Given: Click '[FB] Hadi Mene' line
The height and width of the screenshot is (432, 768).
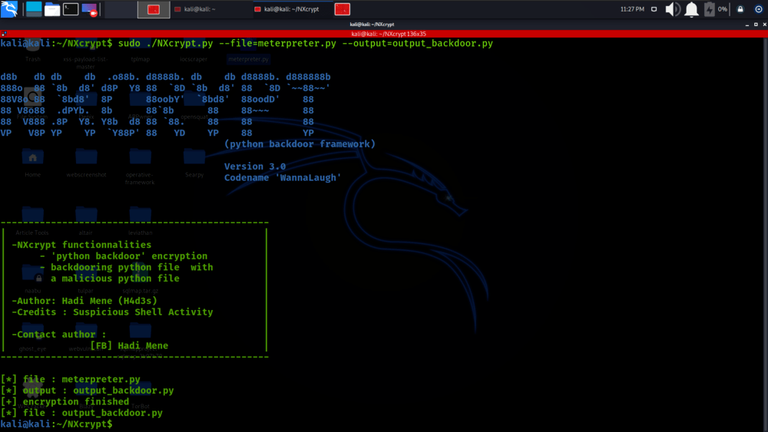Looking at the screenshot, I should [x=129, y=346].
